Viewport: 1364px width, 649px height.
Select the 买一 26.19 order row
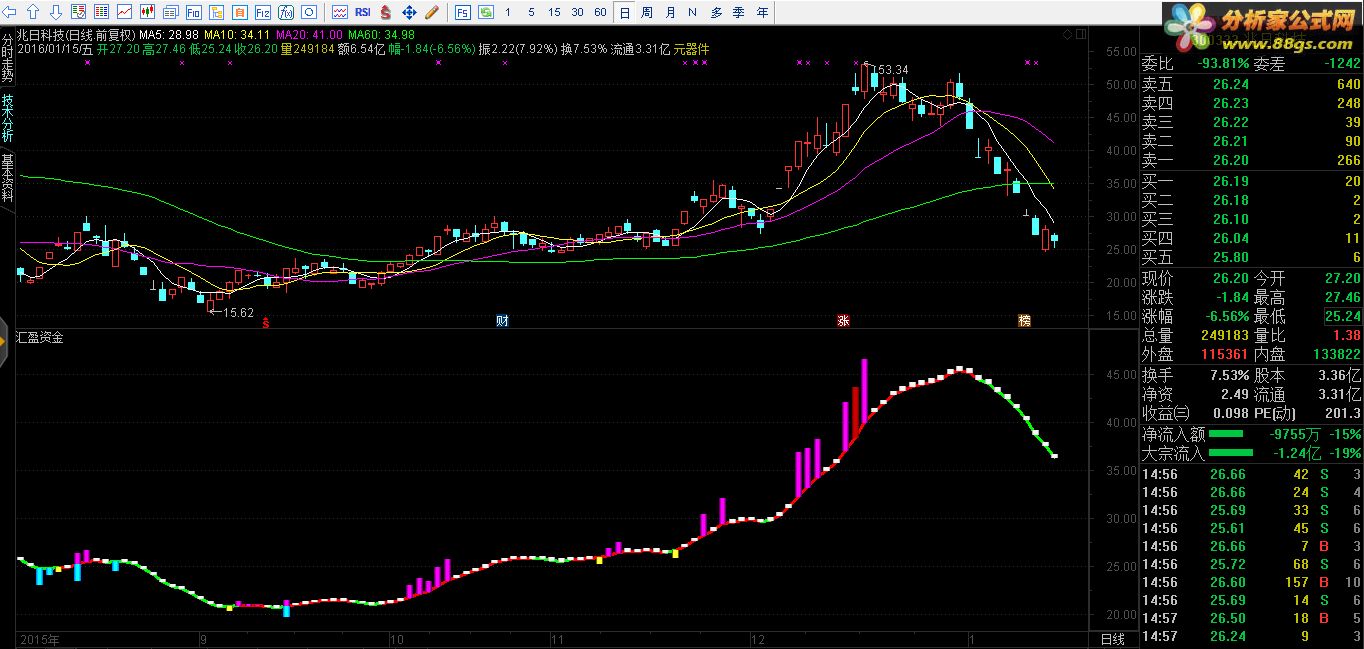coord(1251,182)
